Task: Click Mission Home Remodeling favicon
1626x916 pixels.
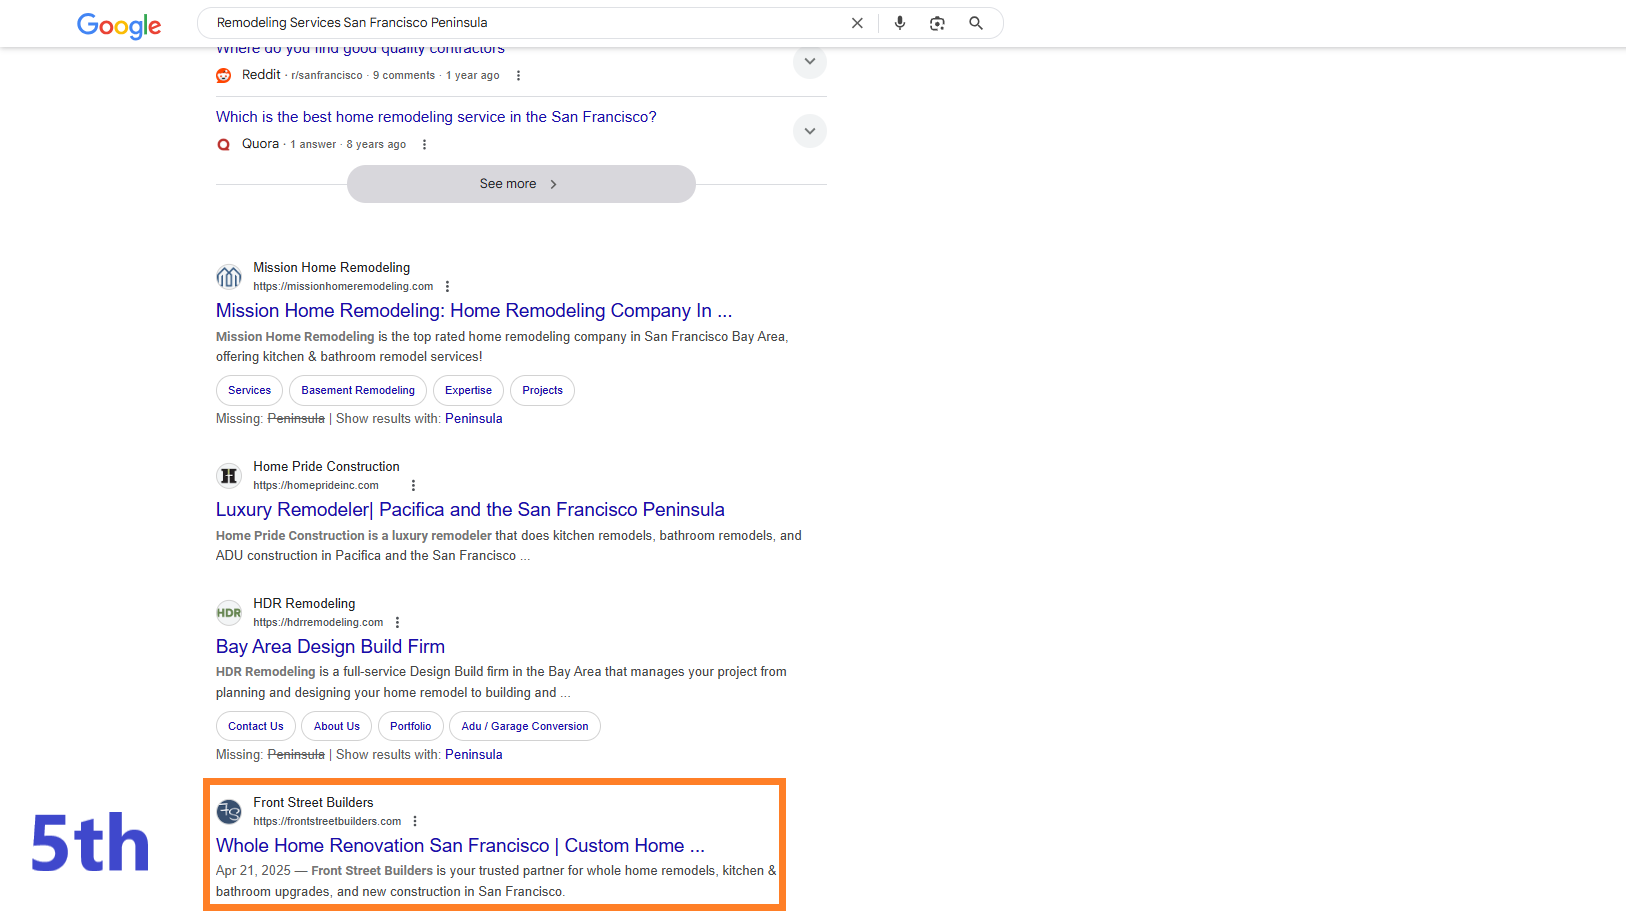Action: (229, 277)
